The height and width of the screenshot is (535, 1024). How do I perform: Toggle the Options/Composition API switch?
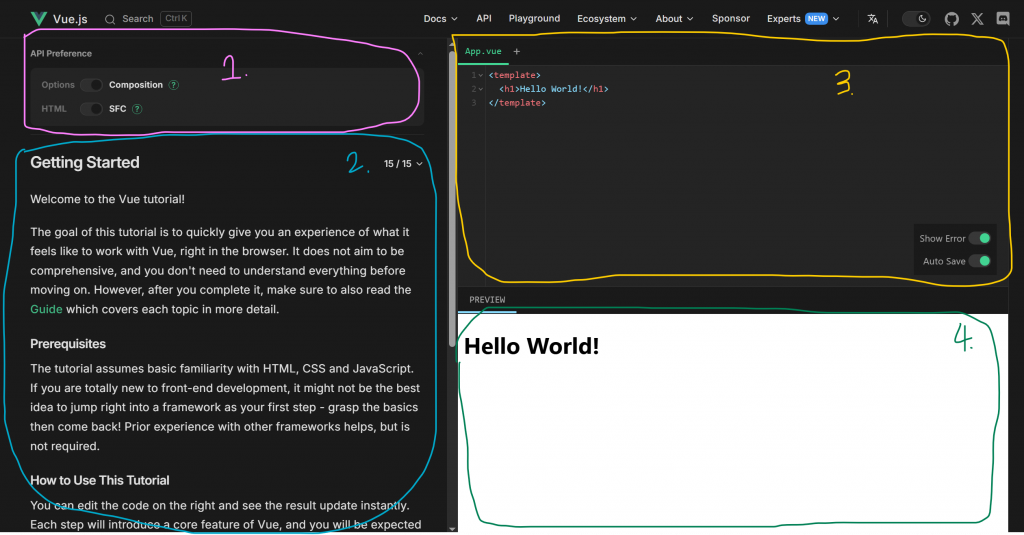91,85
